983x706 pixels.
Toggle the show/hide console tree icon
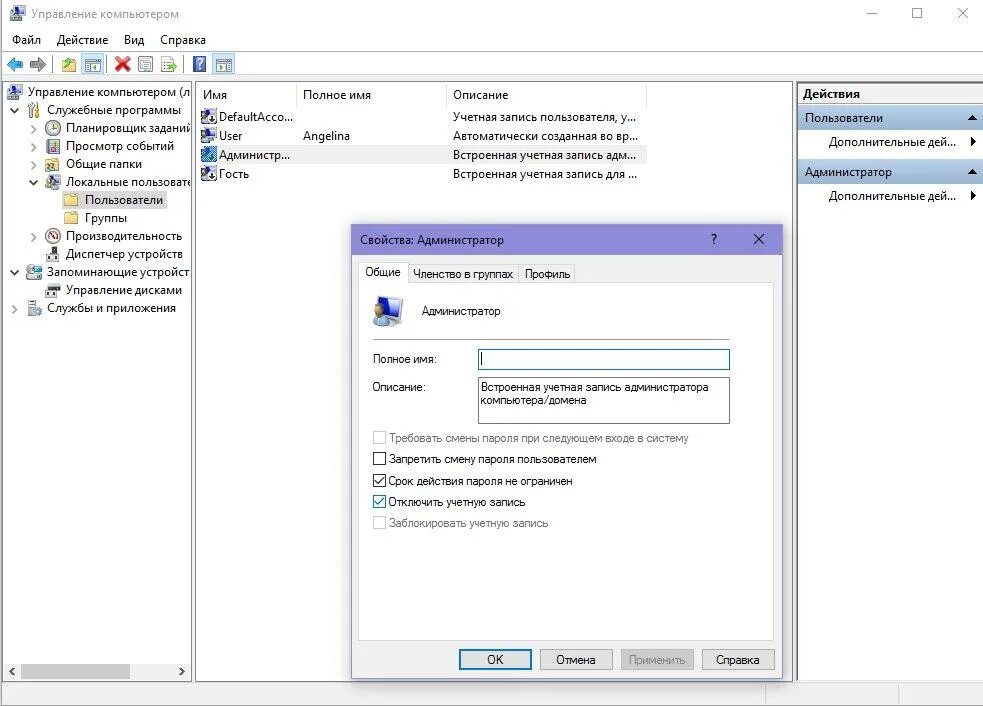tap(92, 64)
